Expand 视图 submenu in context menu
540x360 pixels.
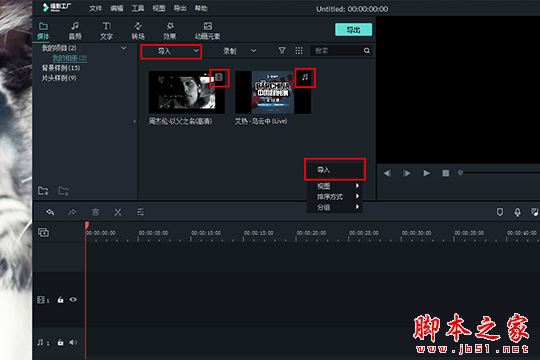[x=334, y=186]
